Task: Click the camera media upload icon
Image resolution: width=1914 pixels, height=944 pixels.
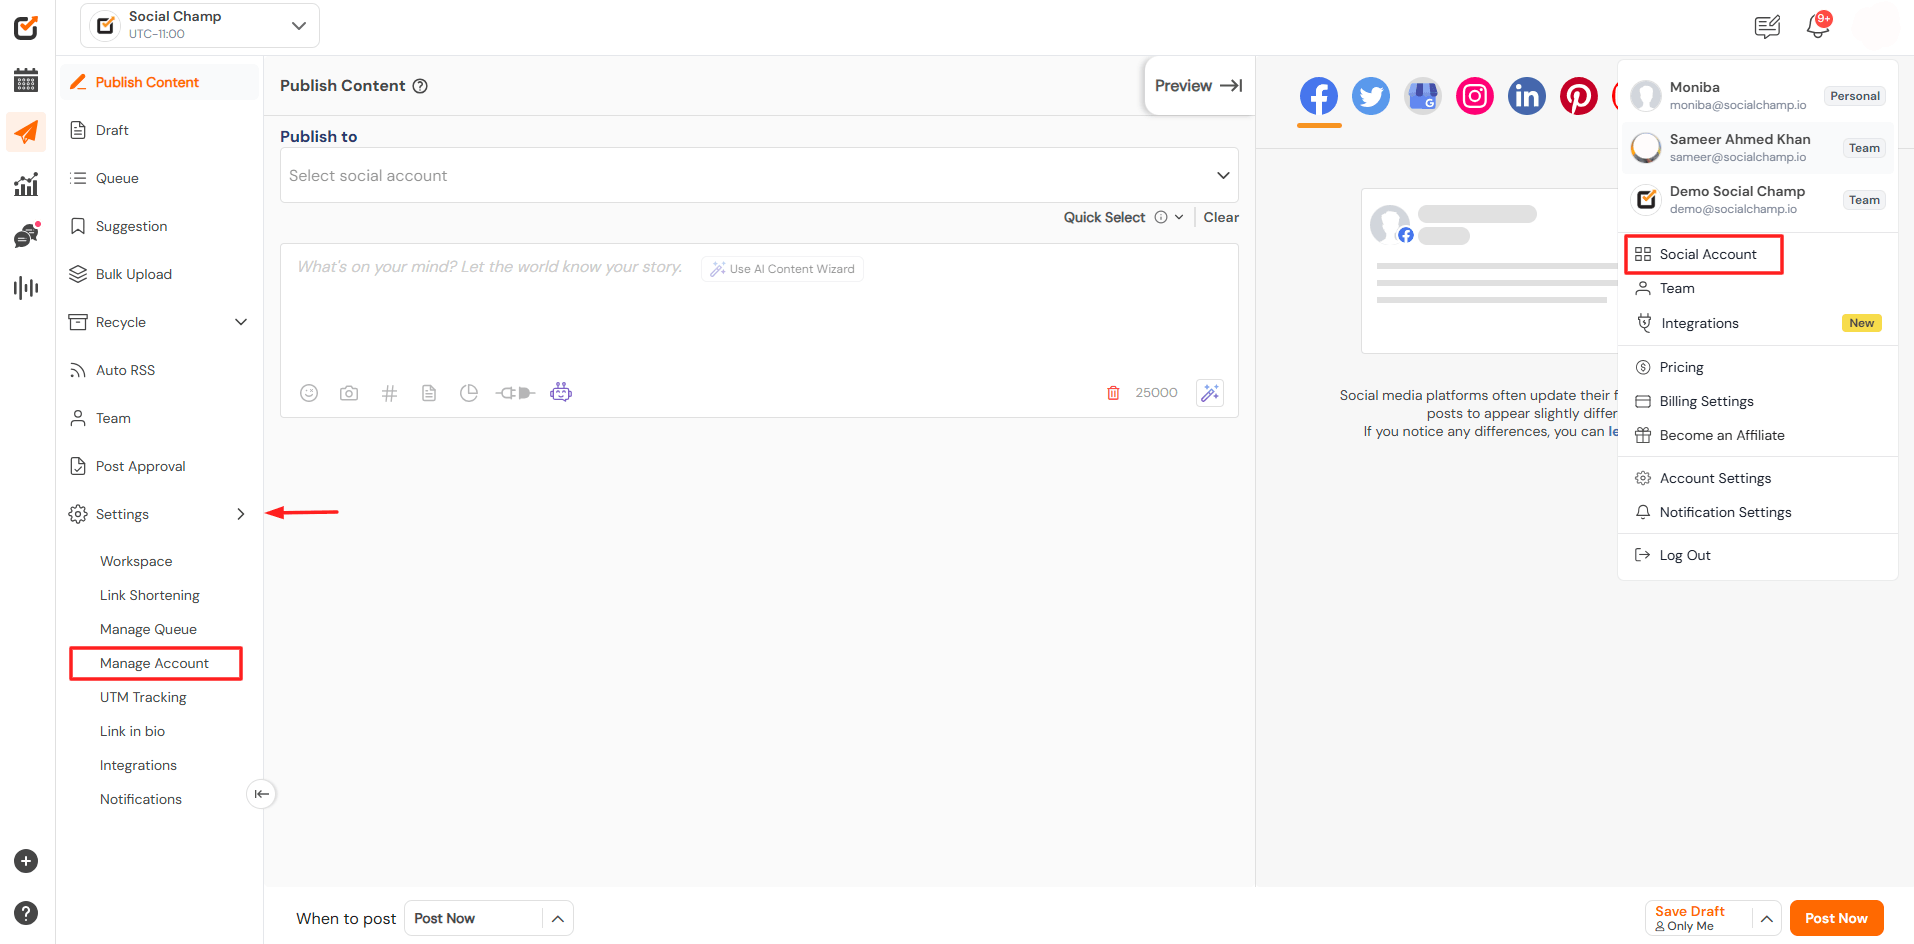Action: (349, 393)
